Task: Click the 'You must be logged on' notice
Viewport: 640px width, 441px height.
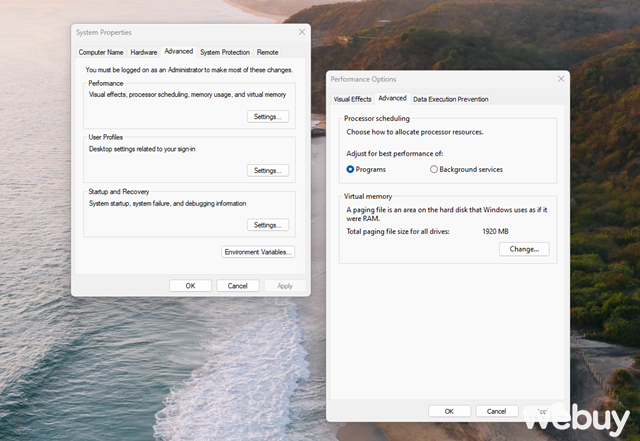Action: pos(189,70)
